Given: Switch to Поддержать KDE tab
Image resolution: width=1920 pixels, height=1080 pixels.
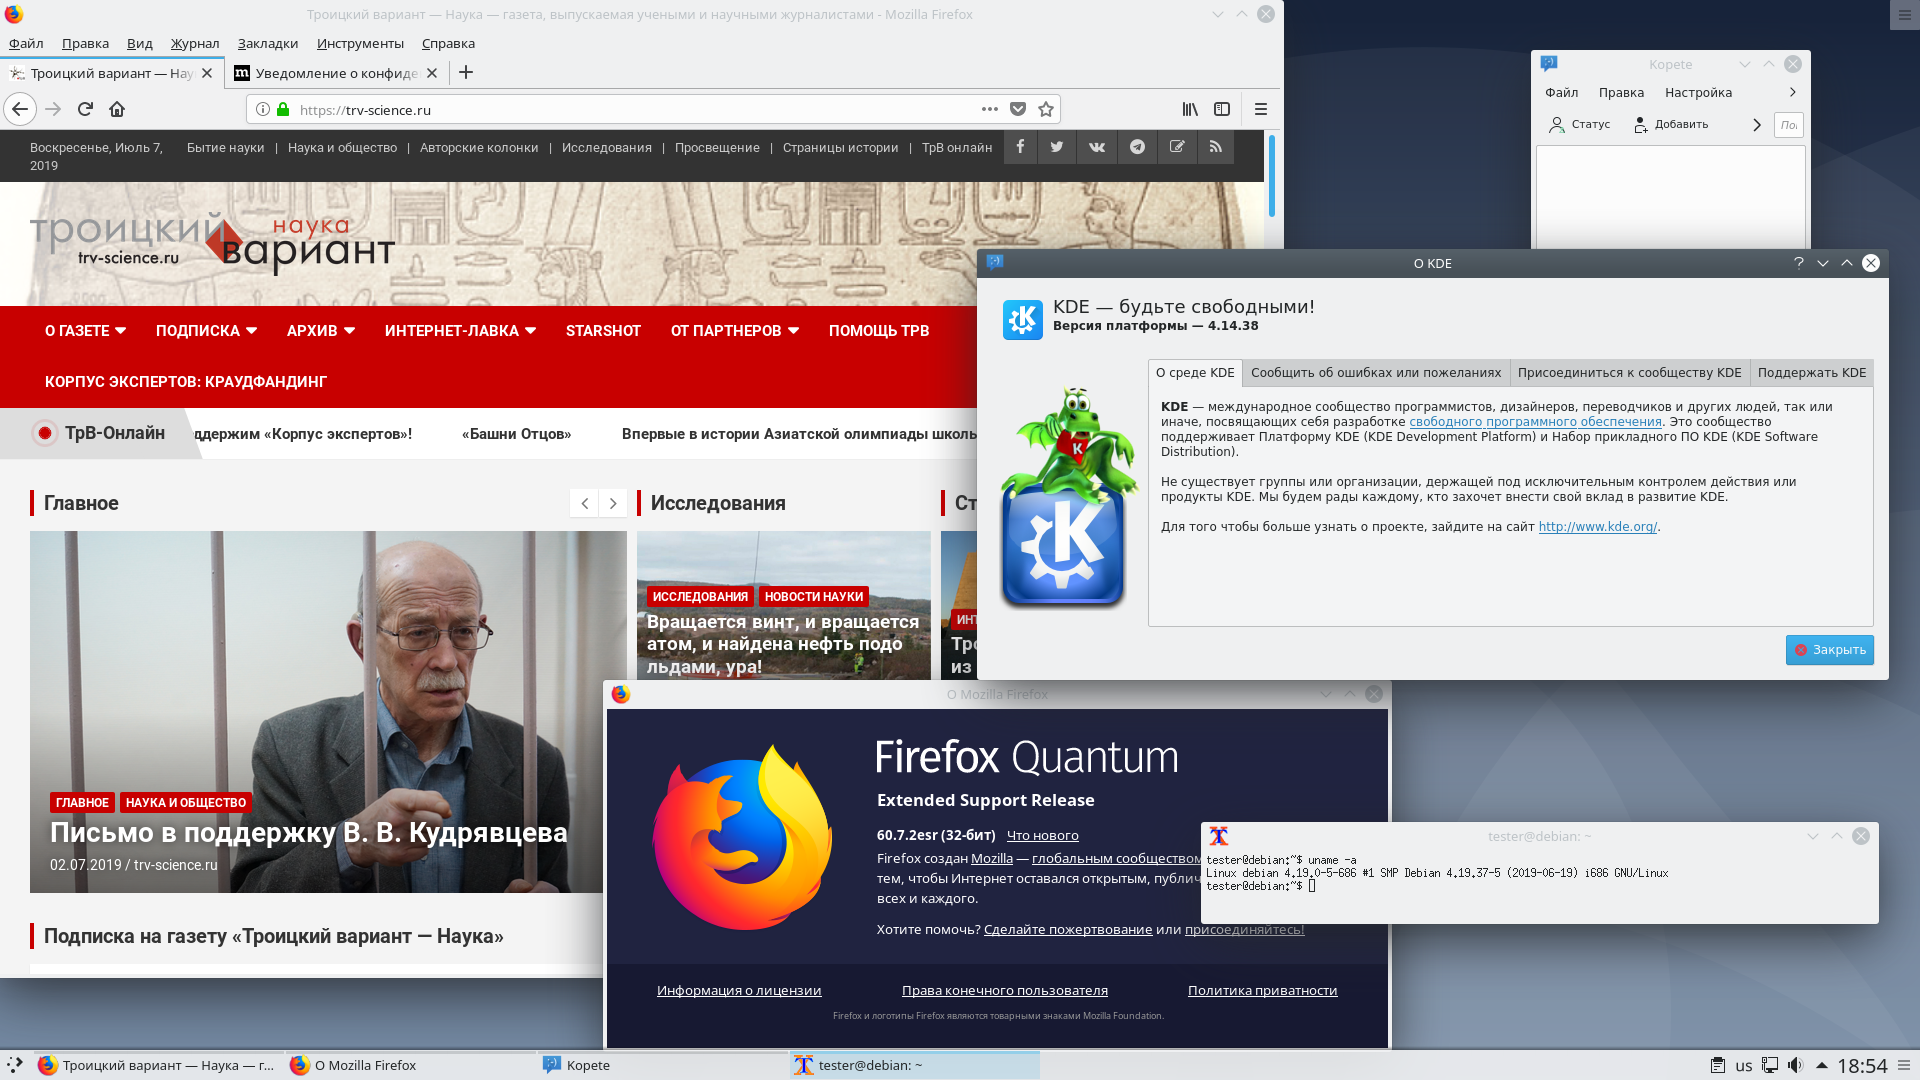Looking at the screenshot, I should tap(1811, 373).
